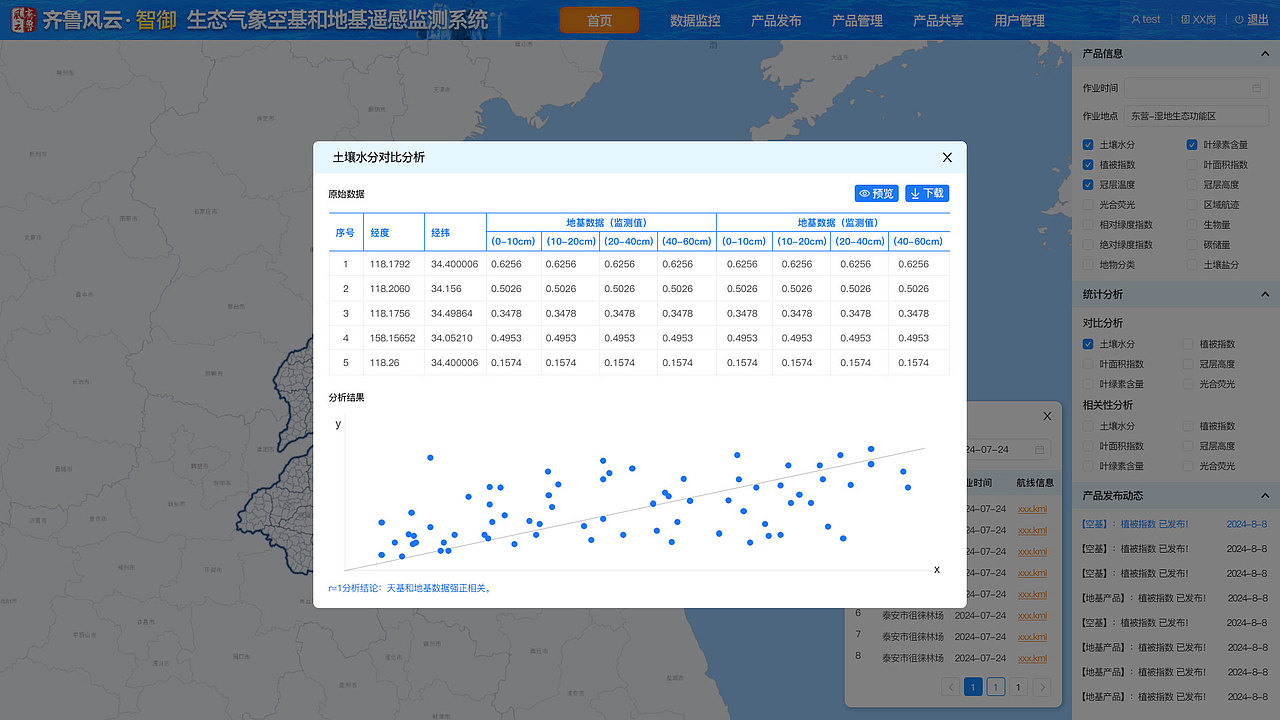This screenshot has width=1280, height=720.
Task: Enable the 光合荧光 product checkbox
Action: pyautogui.click(x=1088, y=205)
